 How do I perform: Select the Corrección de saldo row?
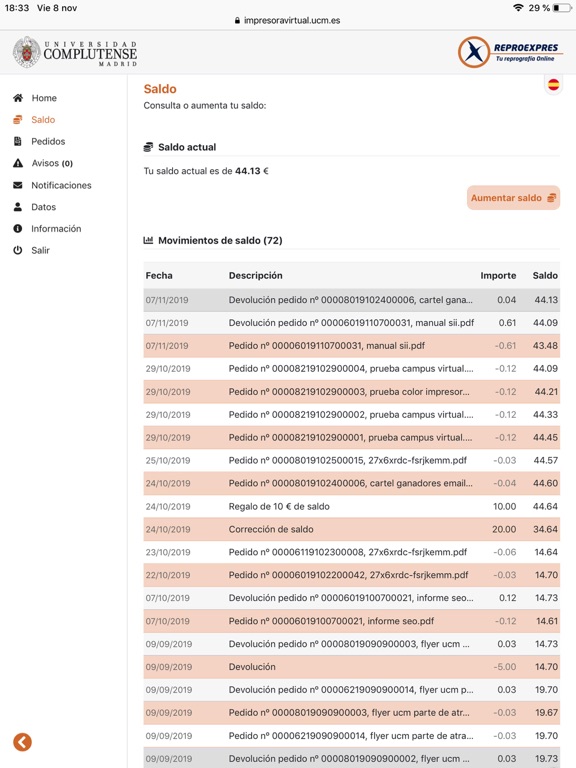coord(352,529)
